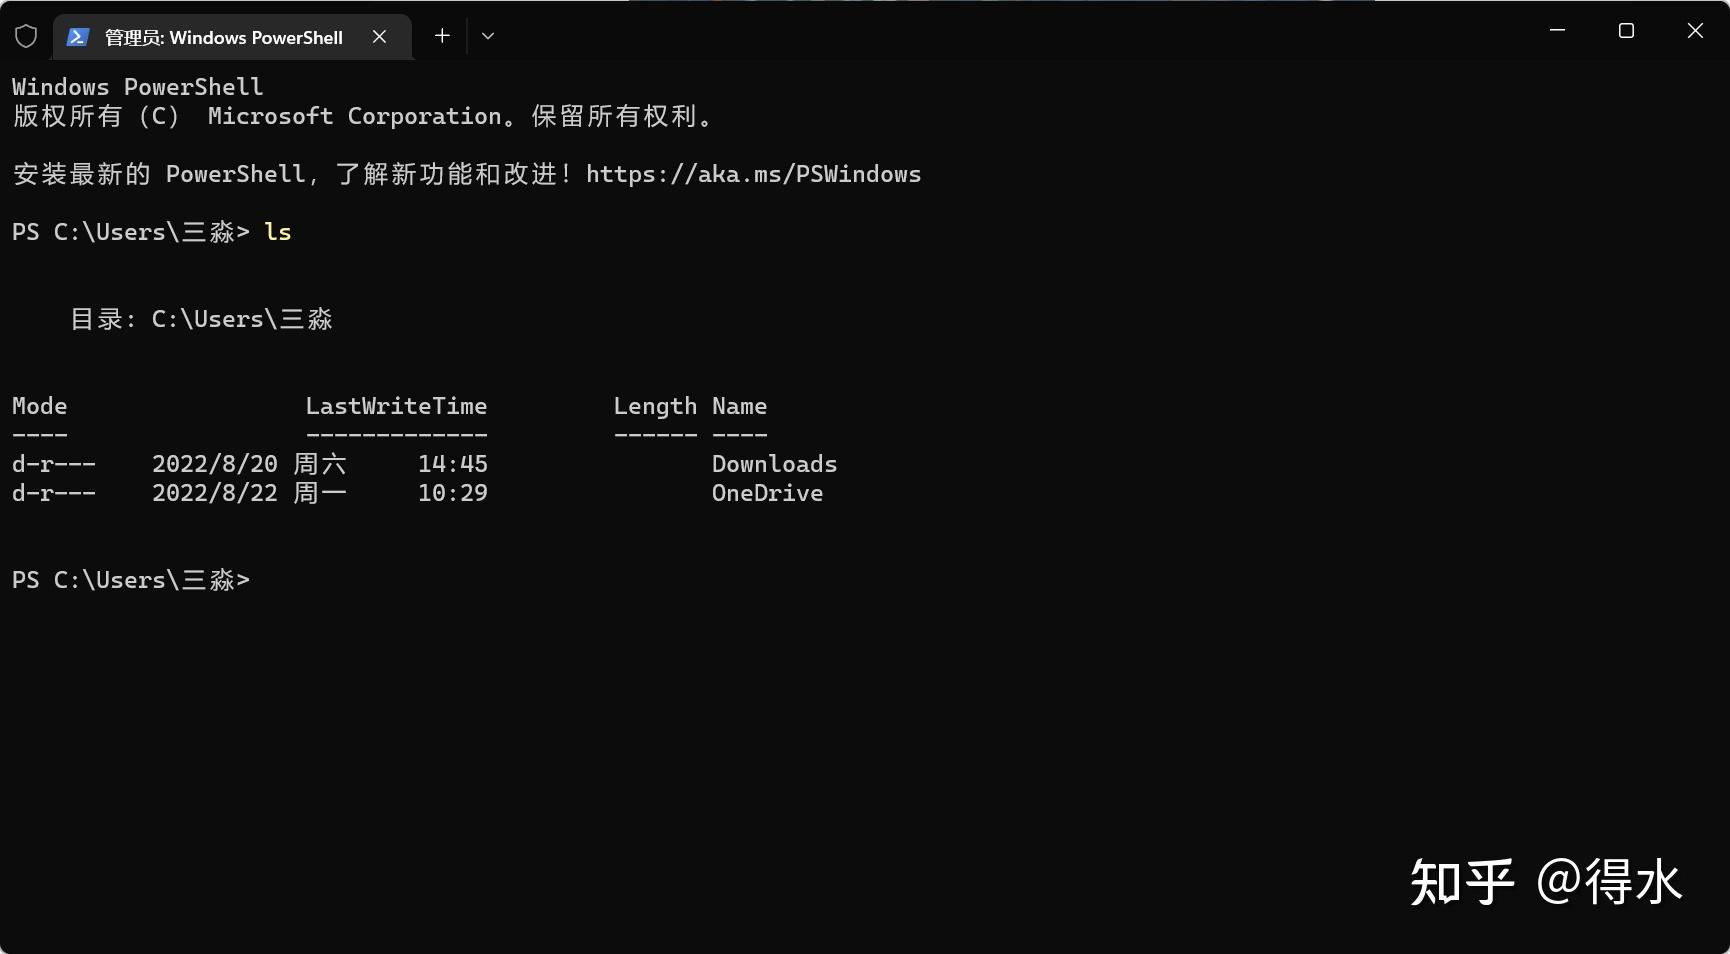The image size is (1730, 954).
Task: Open a new tab with the plus icon
Action: [x=441, y=36]
